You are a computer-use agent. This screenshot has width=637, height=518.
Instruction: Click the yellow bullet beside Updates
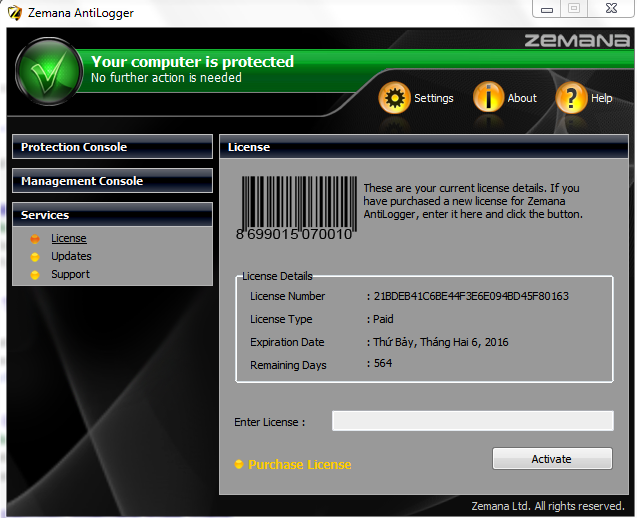[35, 257]
